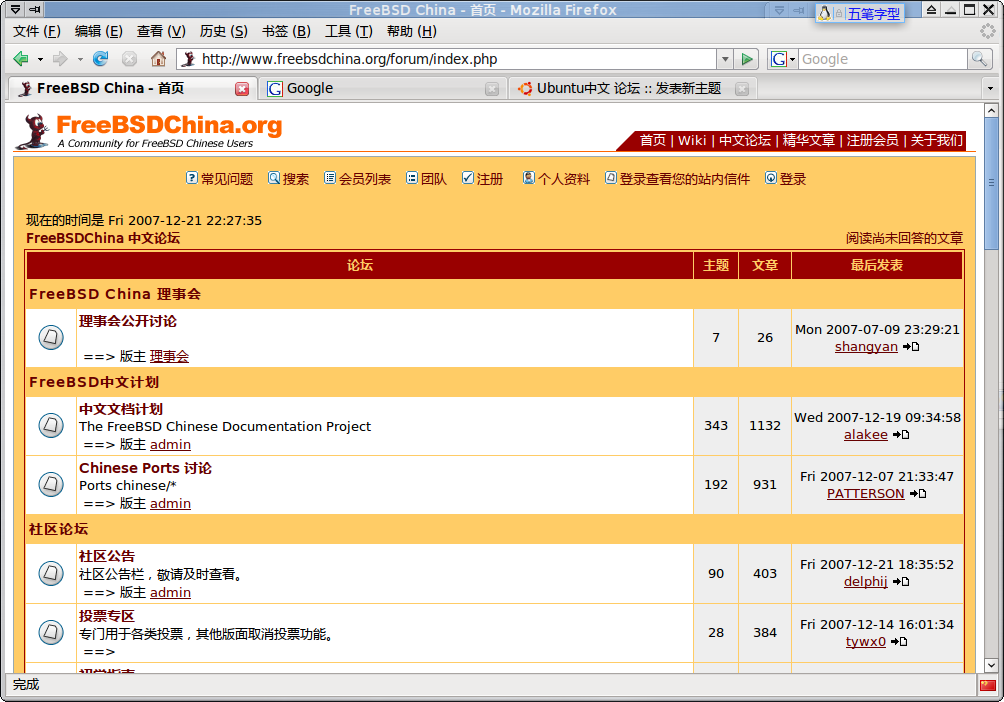Open the Chinese Ports 讨论 forum
This screenshot has width=1004, height=702.
145,468
